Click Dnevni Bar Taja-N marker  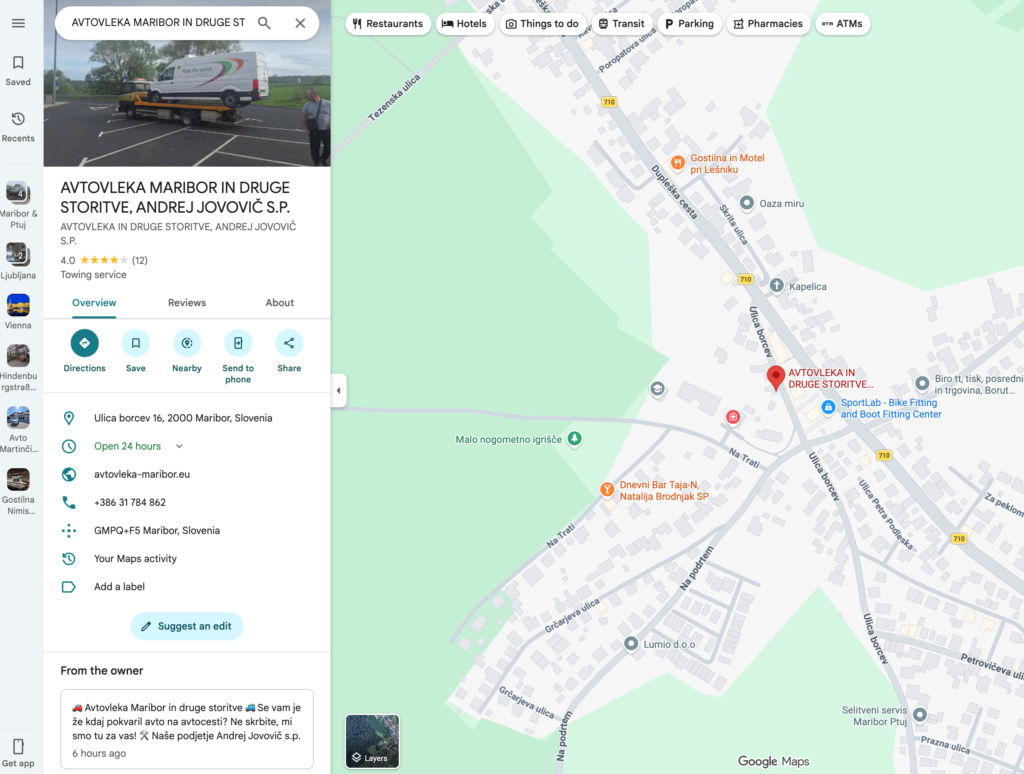click(x=607, y=489)
